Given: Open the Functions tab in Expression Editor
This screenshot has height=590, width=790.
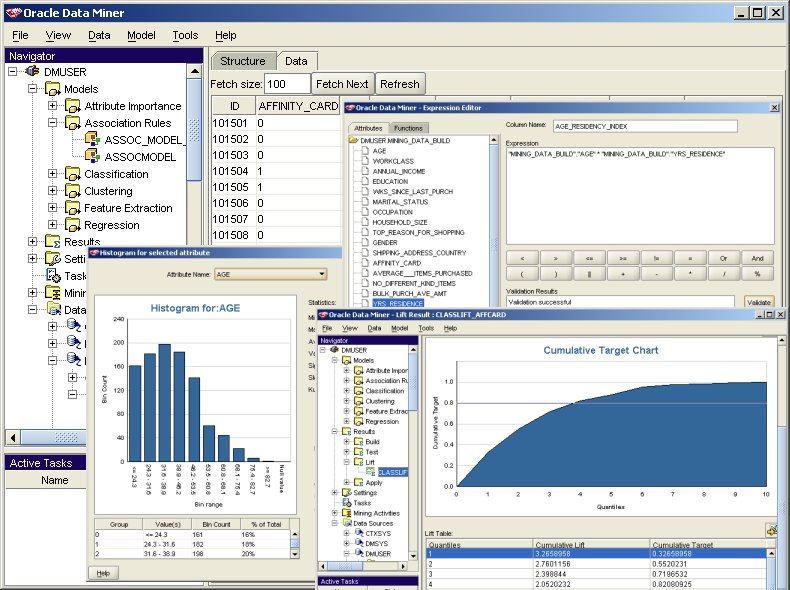Looking at the screenshot, I should click(407, 128).
